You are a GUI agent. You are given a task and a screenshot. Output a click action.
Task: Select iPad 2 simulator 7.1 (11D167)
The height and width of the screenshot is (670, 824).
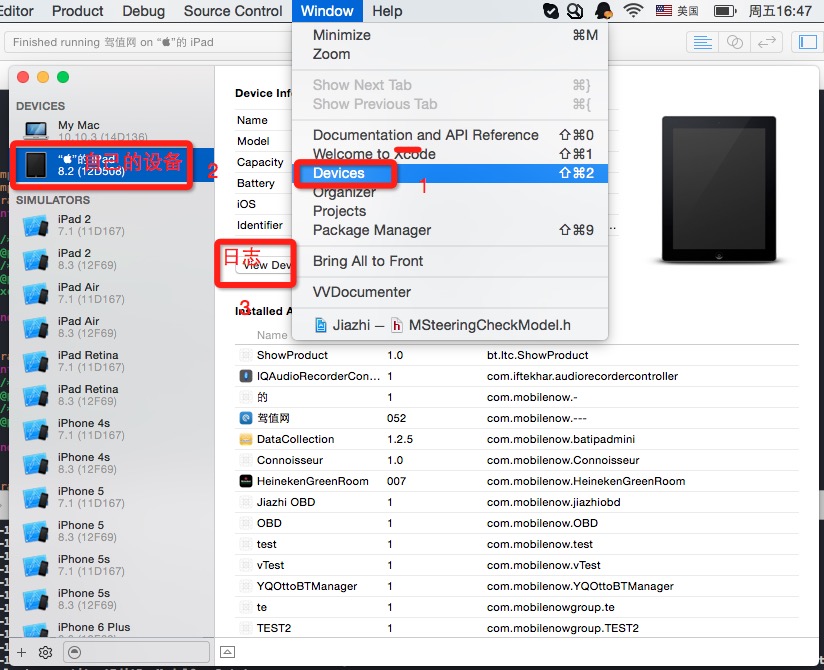click(x=112, y=225)
